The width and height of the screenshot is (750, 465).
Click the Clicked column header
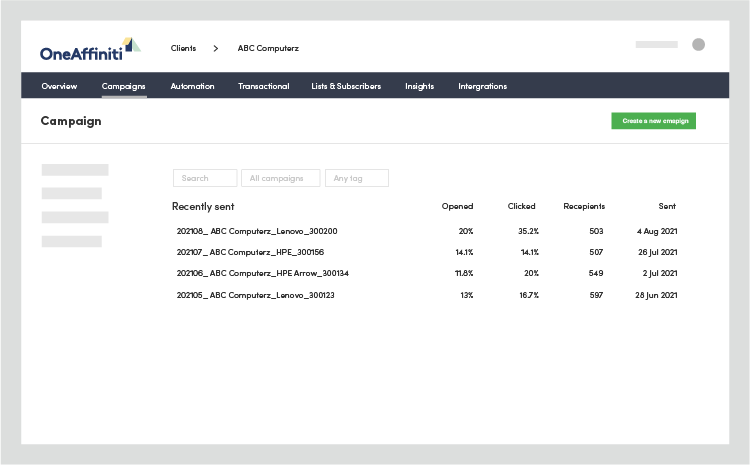pos(521,206)
